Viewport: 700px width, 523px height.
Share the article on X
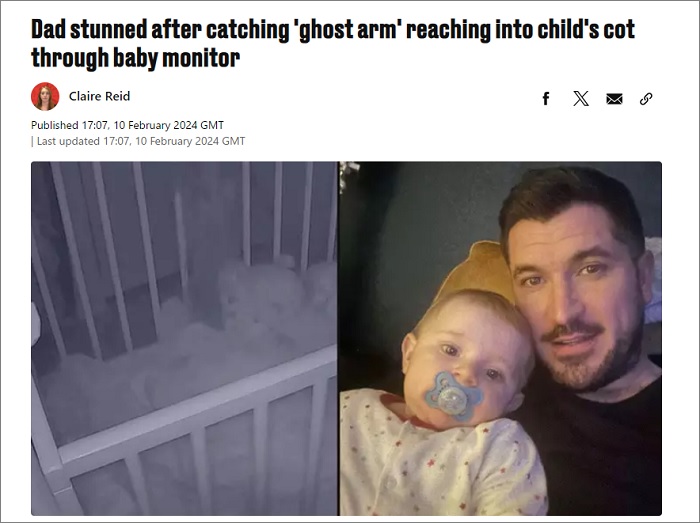[x=581, y=99]
